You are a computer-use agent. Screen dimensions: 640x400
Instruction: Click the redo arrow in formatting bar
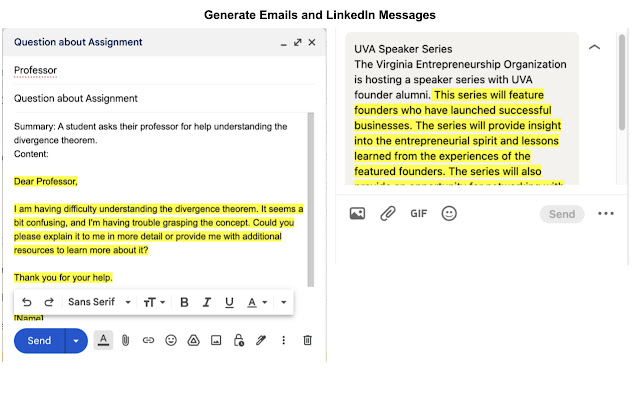pos(47,302)
